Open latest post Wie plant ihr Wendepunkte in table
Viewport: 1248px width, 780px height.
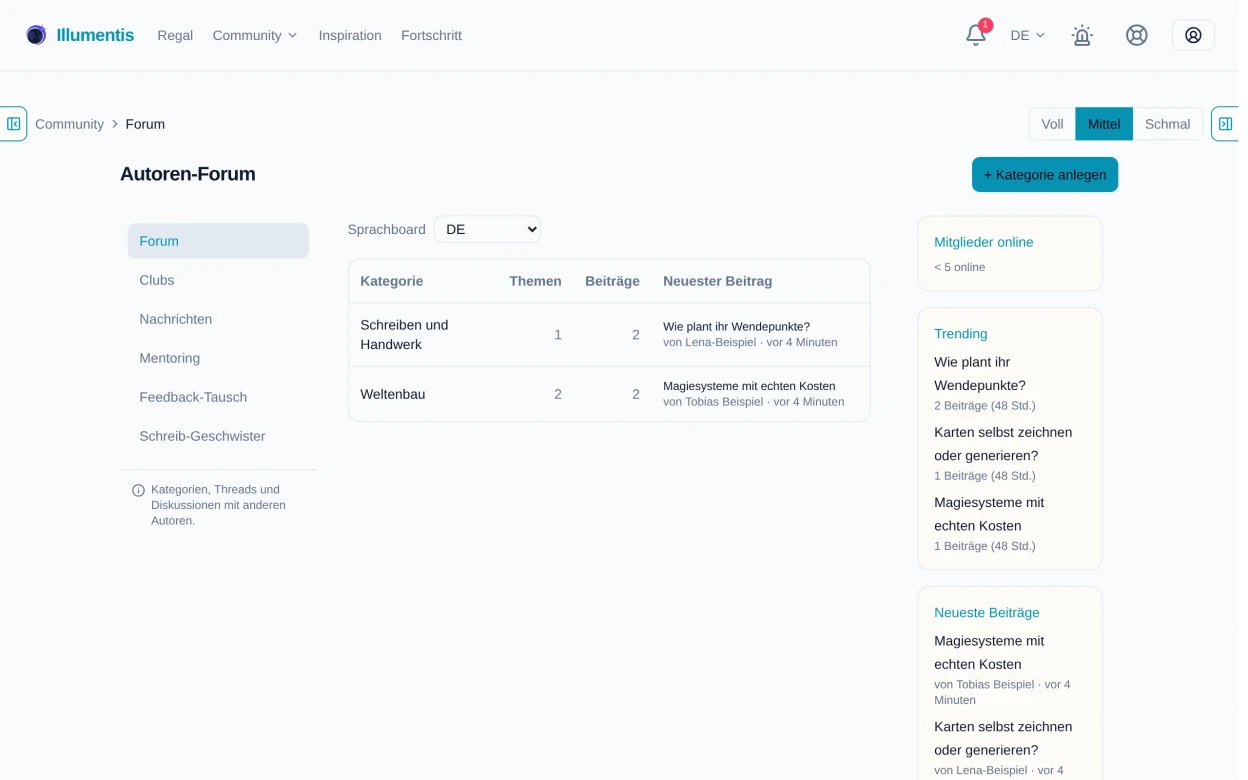pyautogui.click(x=736, y=326)
